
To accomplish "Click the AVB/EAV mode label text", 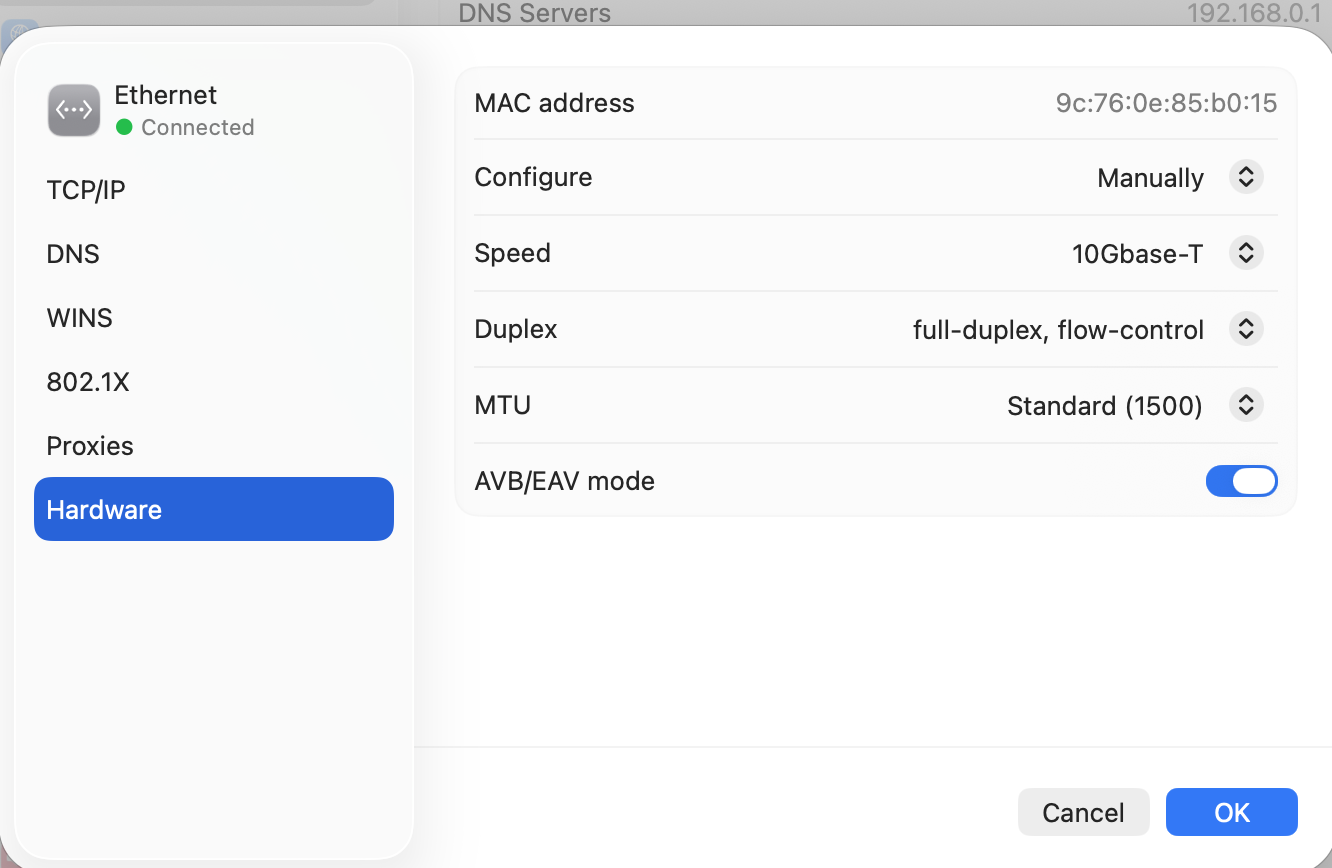I will coord(564,481).
